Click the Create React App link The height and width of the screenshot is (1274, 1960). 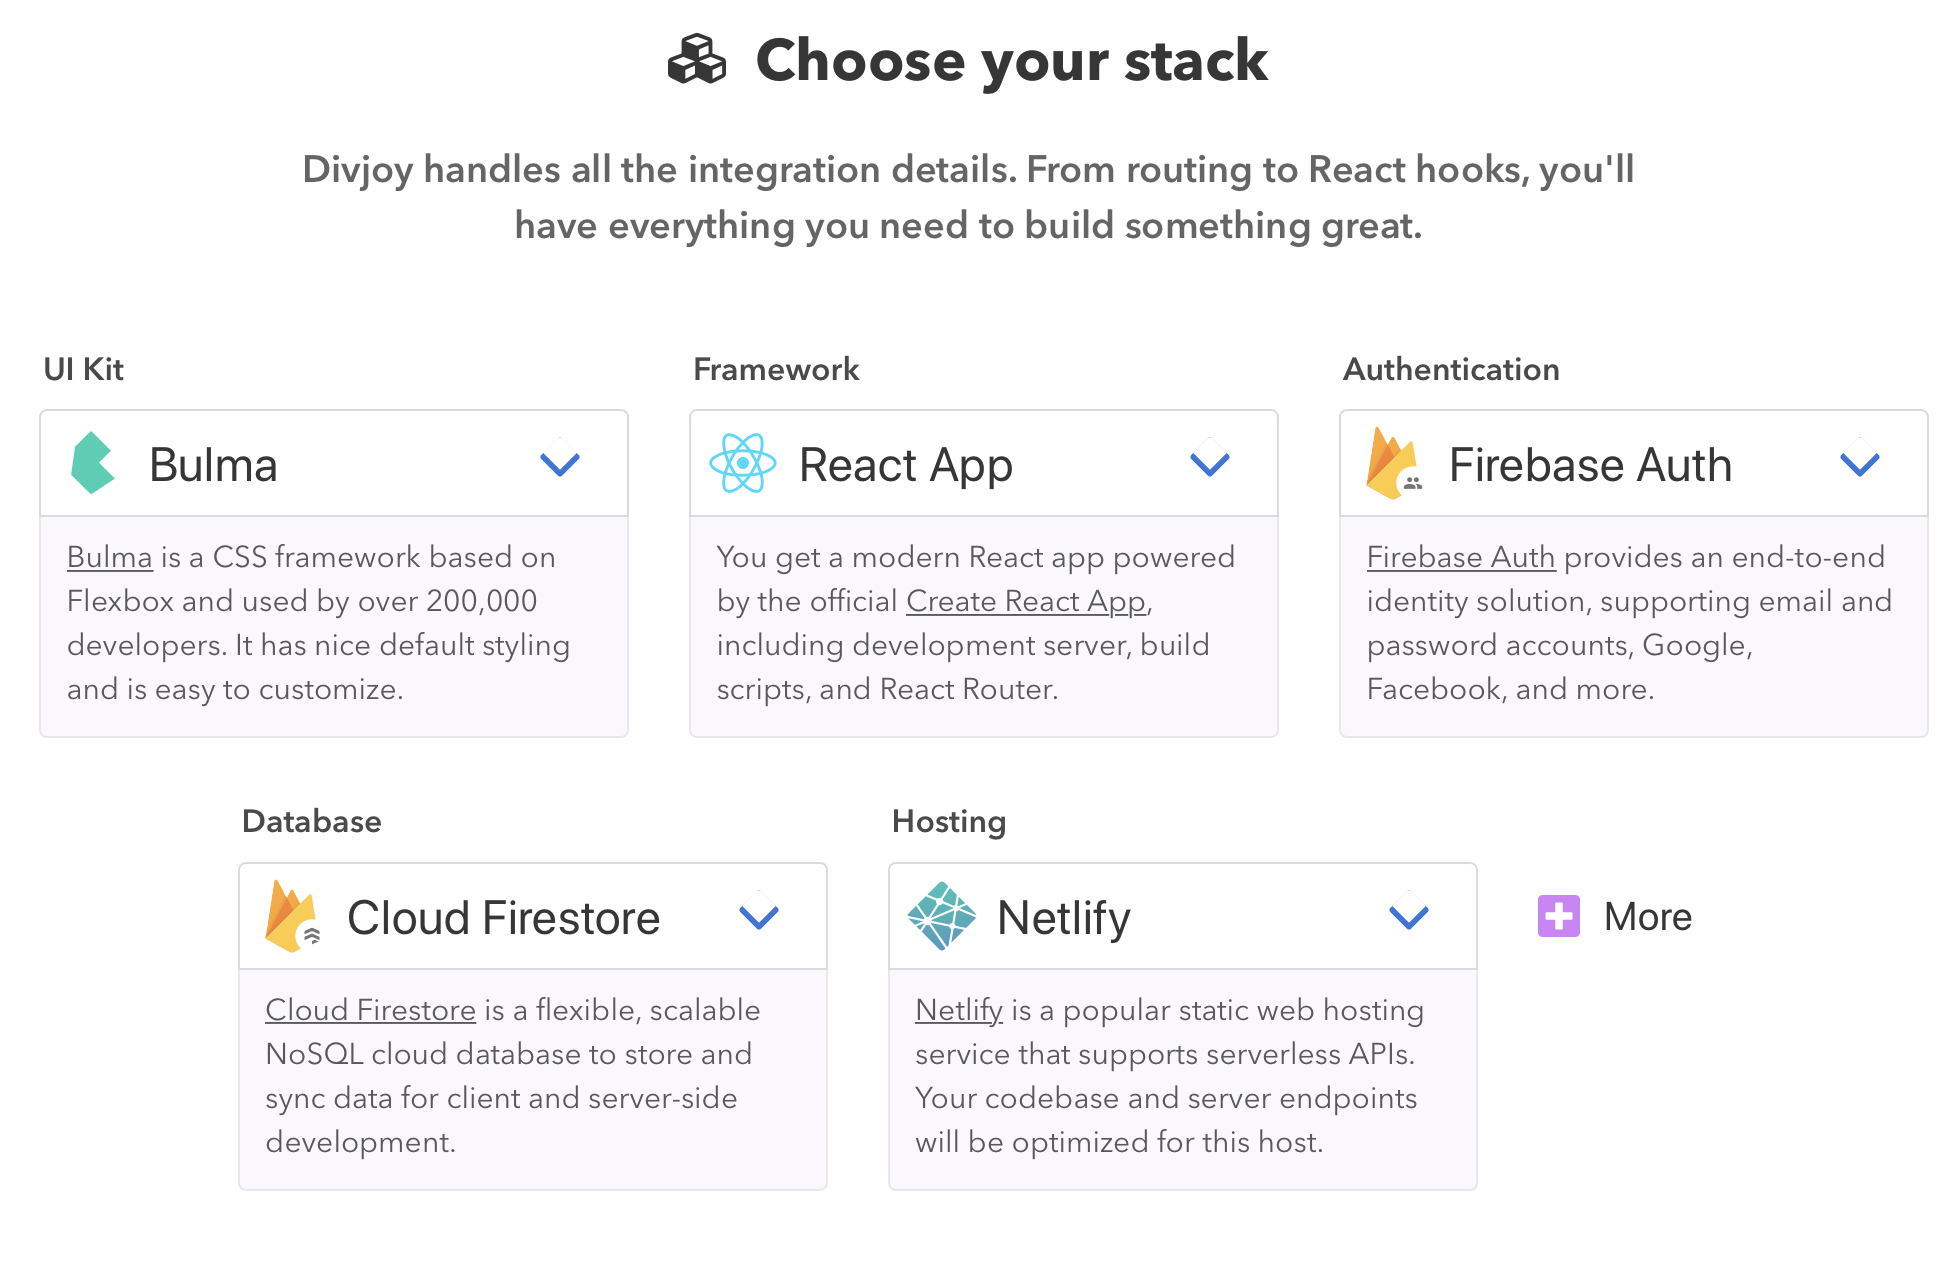point(1024,601)
